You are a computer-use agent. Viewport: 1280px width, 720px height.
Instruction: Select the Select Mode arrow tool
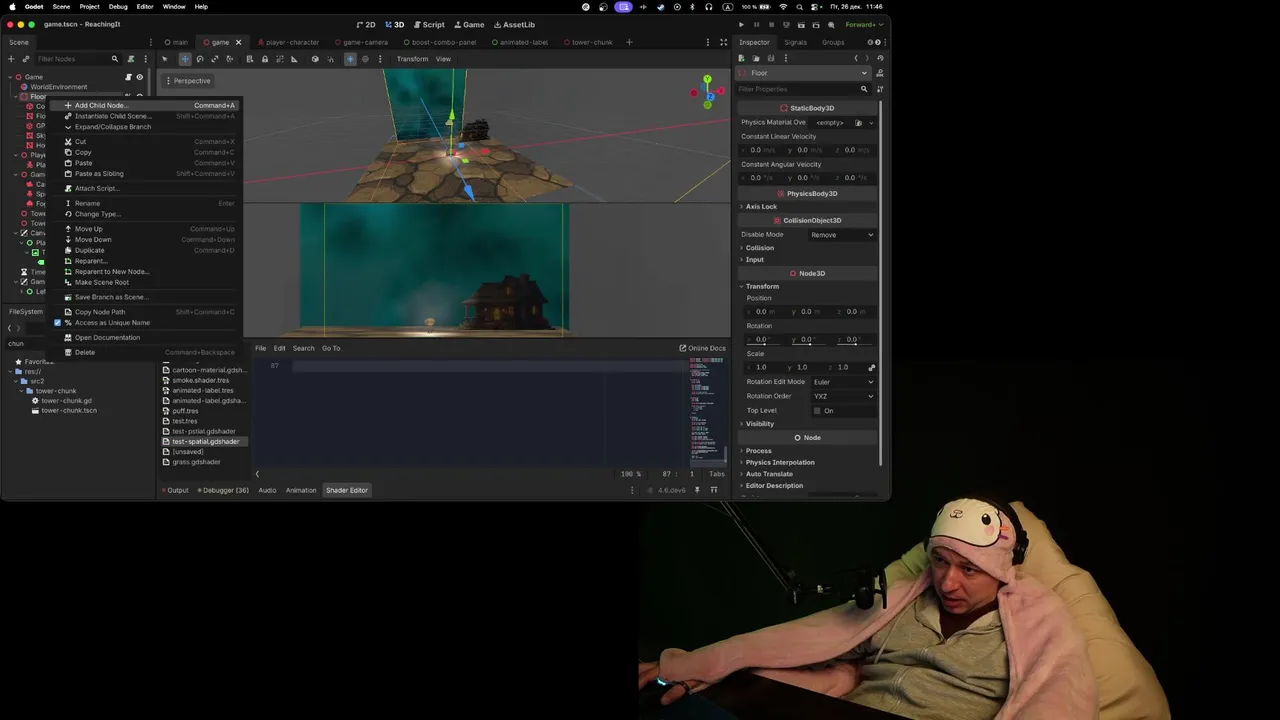click(165, 59)
